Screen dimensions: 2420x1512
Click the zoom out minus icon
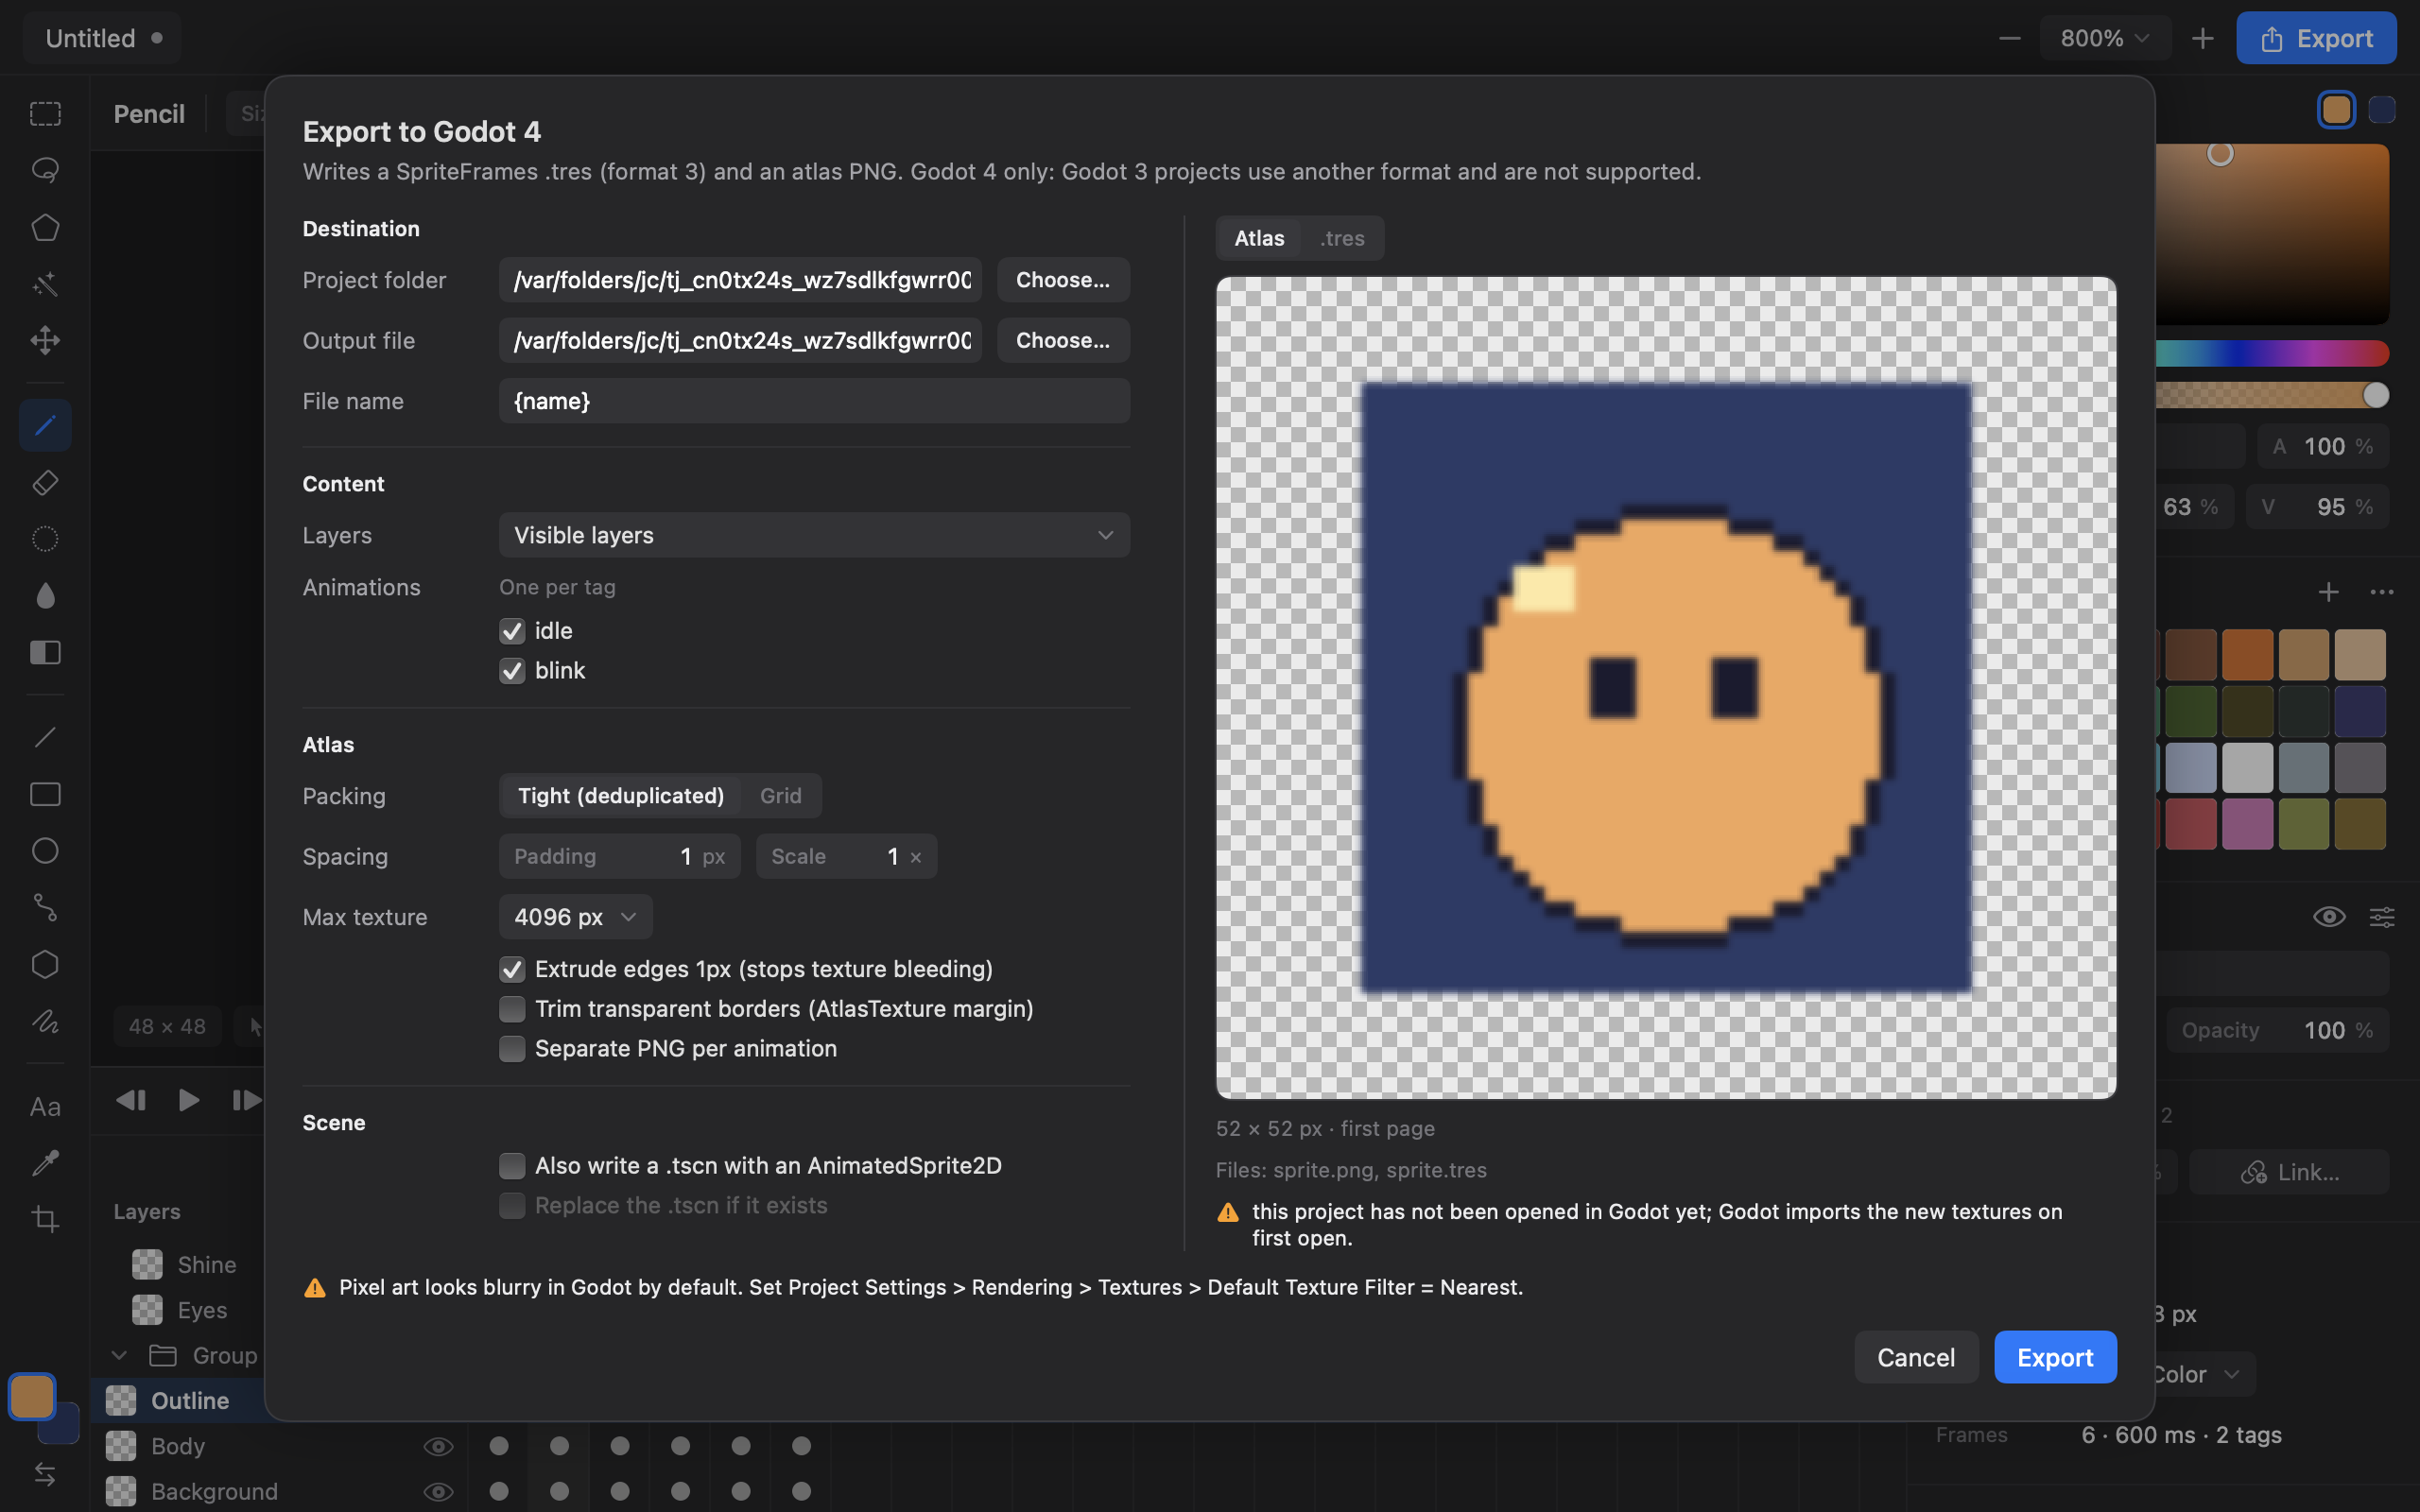pyautogui.click(x=2009, y=38)
